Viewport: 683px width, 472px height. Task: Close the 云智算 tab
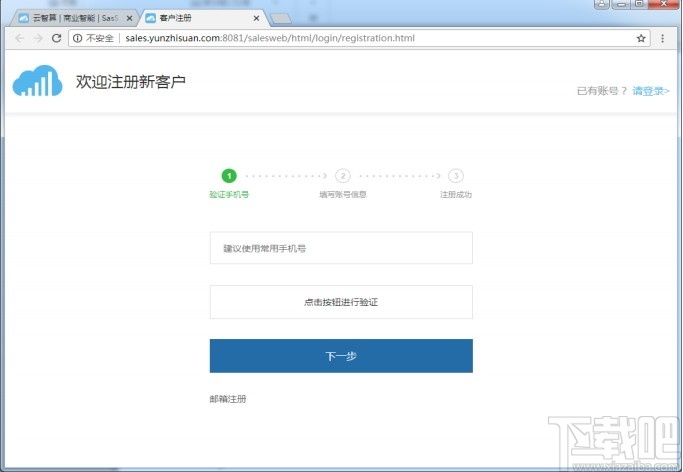point(129,18)
